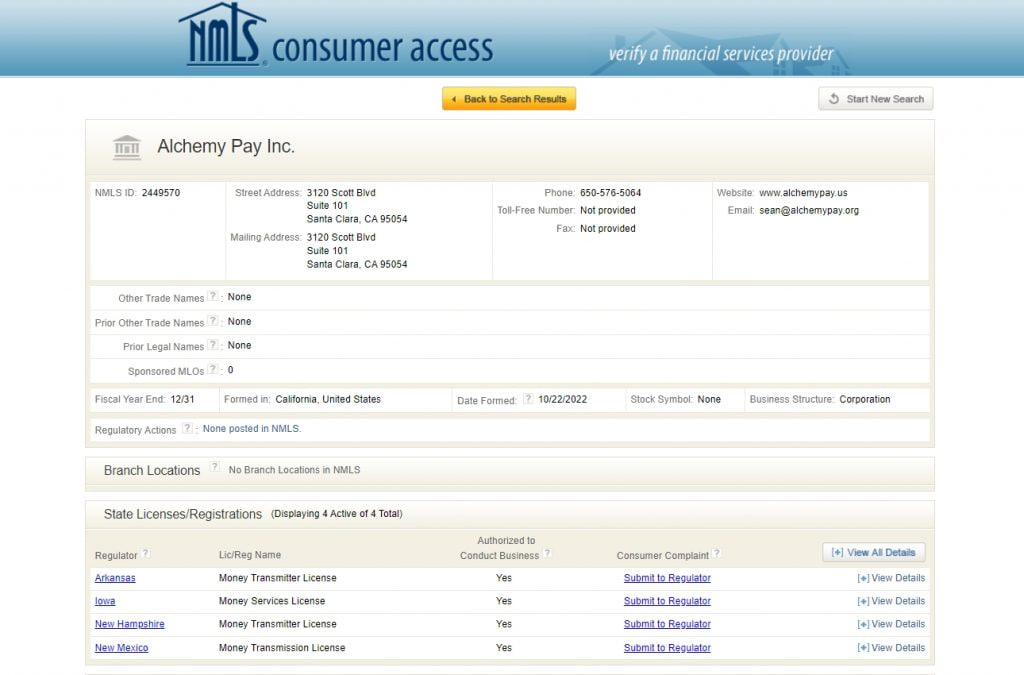Expand View Details for the Iowa license
Screen dimensions: 1024x675
891,601
